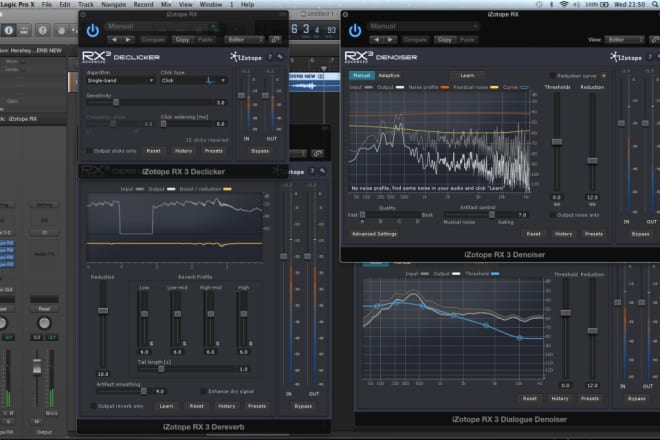Toggle Reduction curve checkbox in Denoiser
Image resolution: width=660 pixels, height=440 pixels.
[552, 76]
